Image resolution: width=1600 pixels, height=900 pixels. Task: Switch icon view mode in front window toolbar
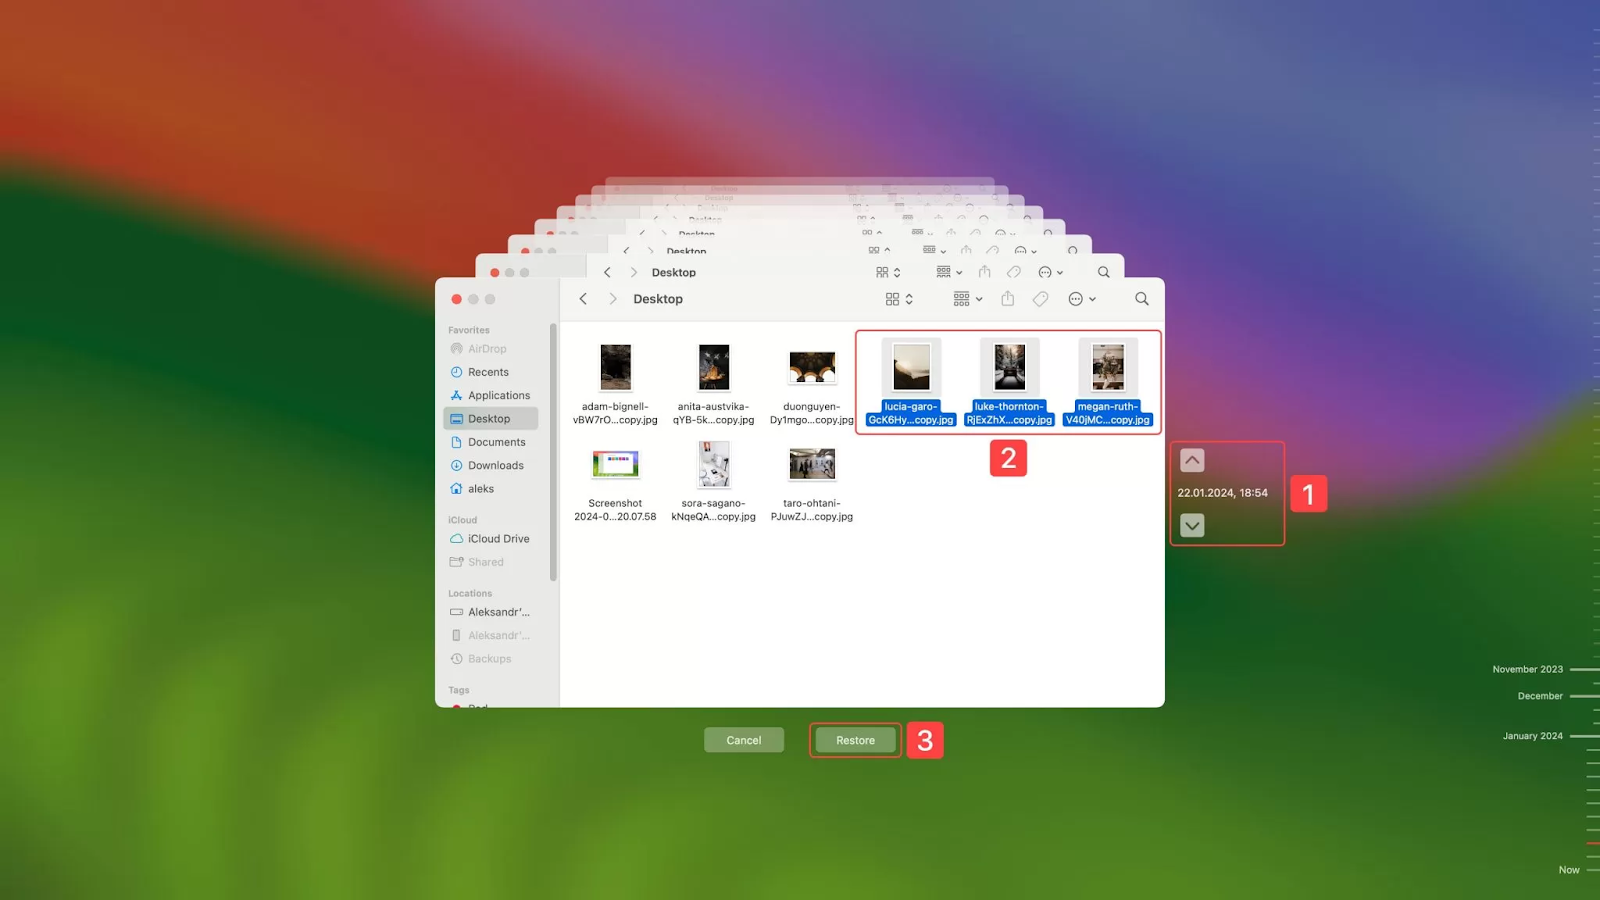coord(899,299)
